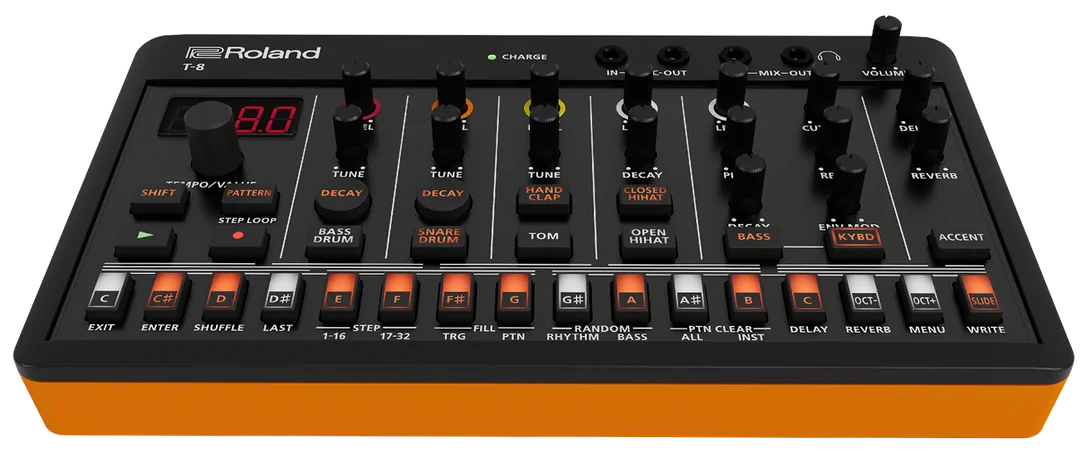Adjust the VOLUME knob

[884, 40]
